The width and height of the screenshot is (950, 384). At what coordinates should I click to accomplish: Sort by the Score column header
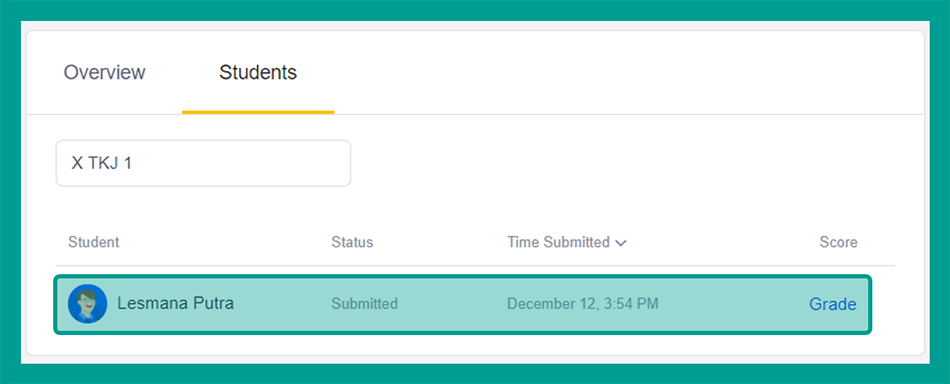[x=839, y=242]
